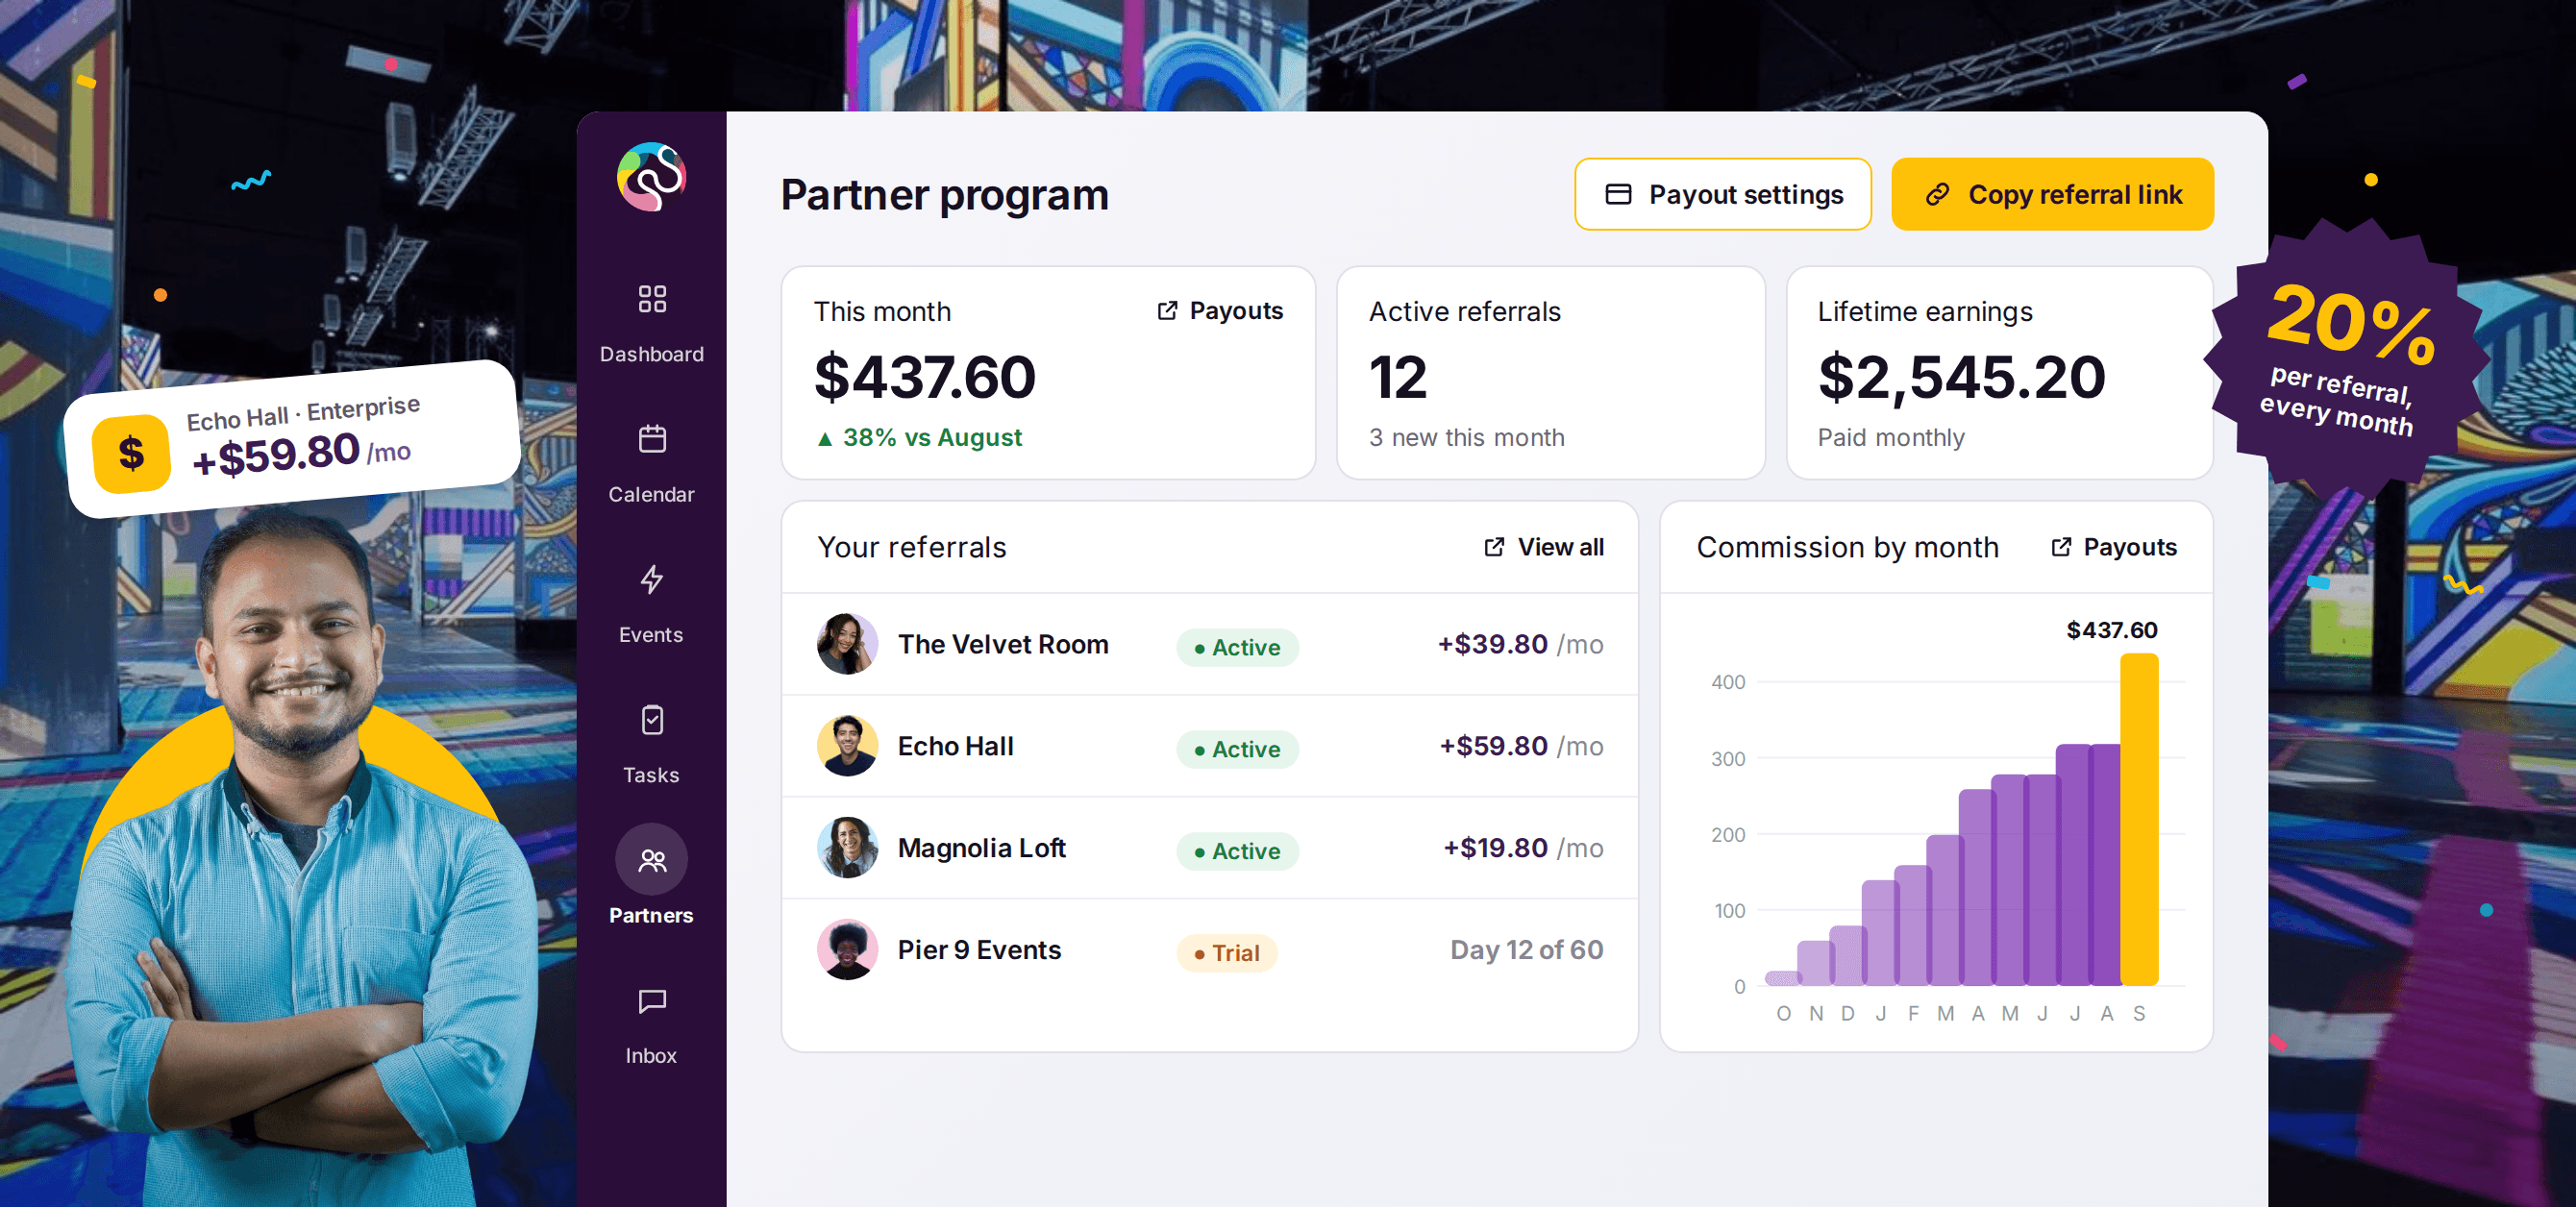Click the Trial badge for Pier 9 Events
This screenshot has height=1207, width=2576.
(1227, 954)
